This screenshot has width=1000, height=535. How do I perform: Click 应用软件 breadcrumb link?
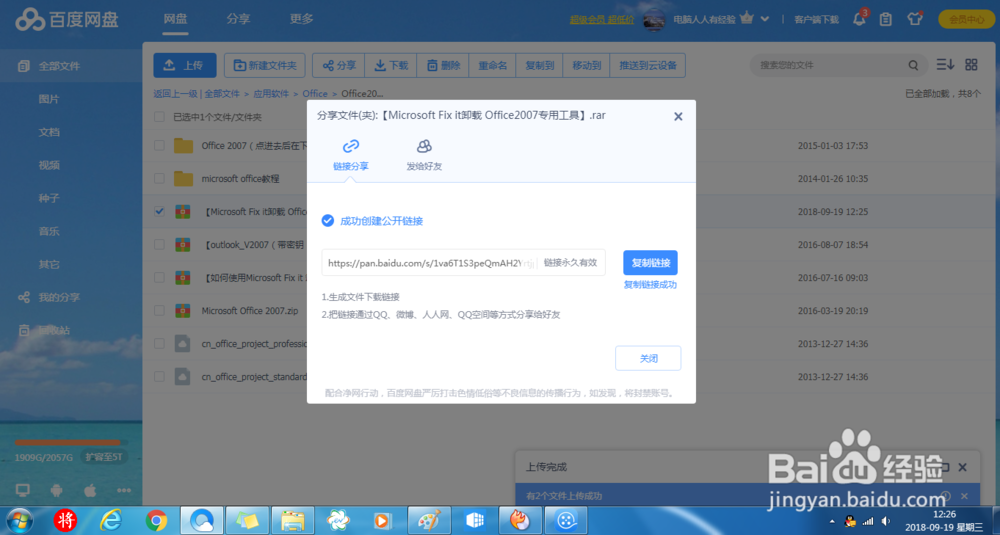click(271, 94)
